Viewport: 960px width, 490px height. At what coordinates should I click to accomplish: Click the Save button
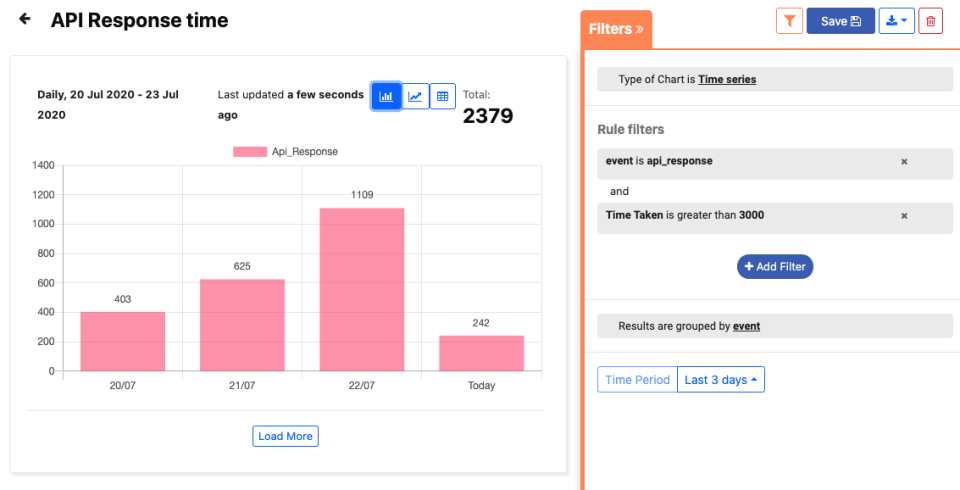(840, 20)
